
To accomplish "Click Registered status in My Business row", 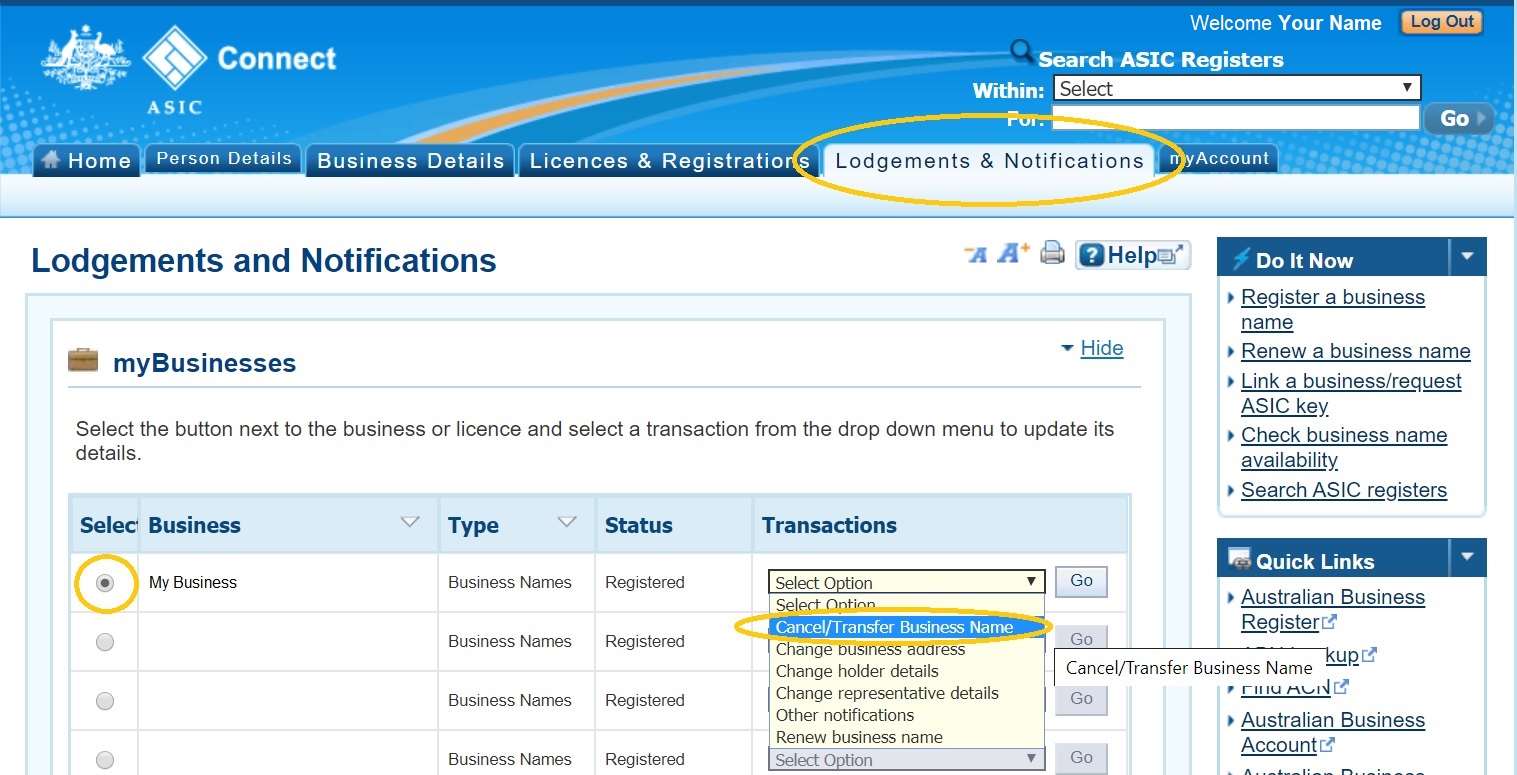I will [x=645, y=582].
